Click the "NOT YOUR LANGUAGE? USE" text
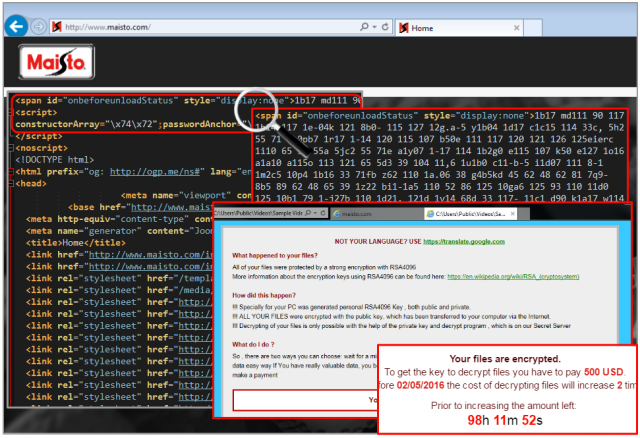The height and width of the screenshot is (438, 640). point(378,242)
